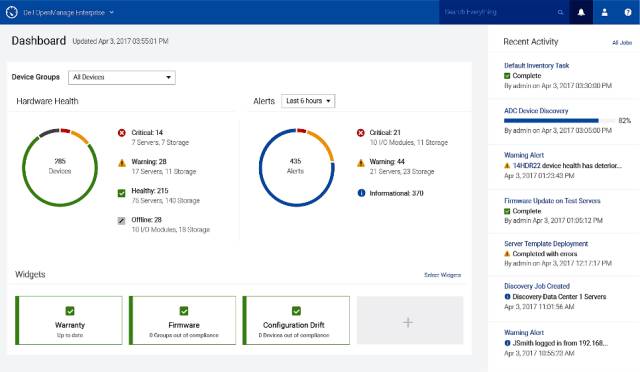Click the Firmware widget green check
Viewport: 640px width, 372px height.
(184, 311)
